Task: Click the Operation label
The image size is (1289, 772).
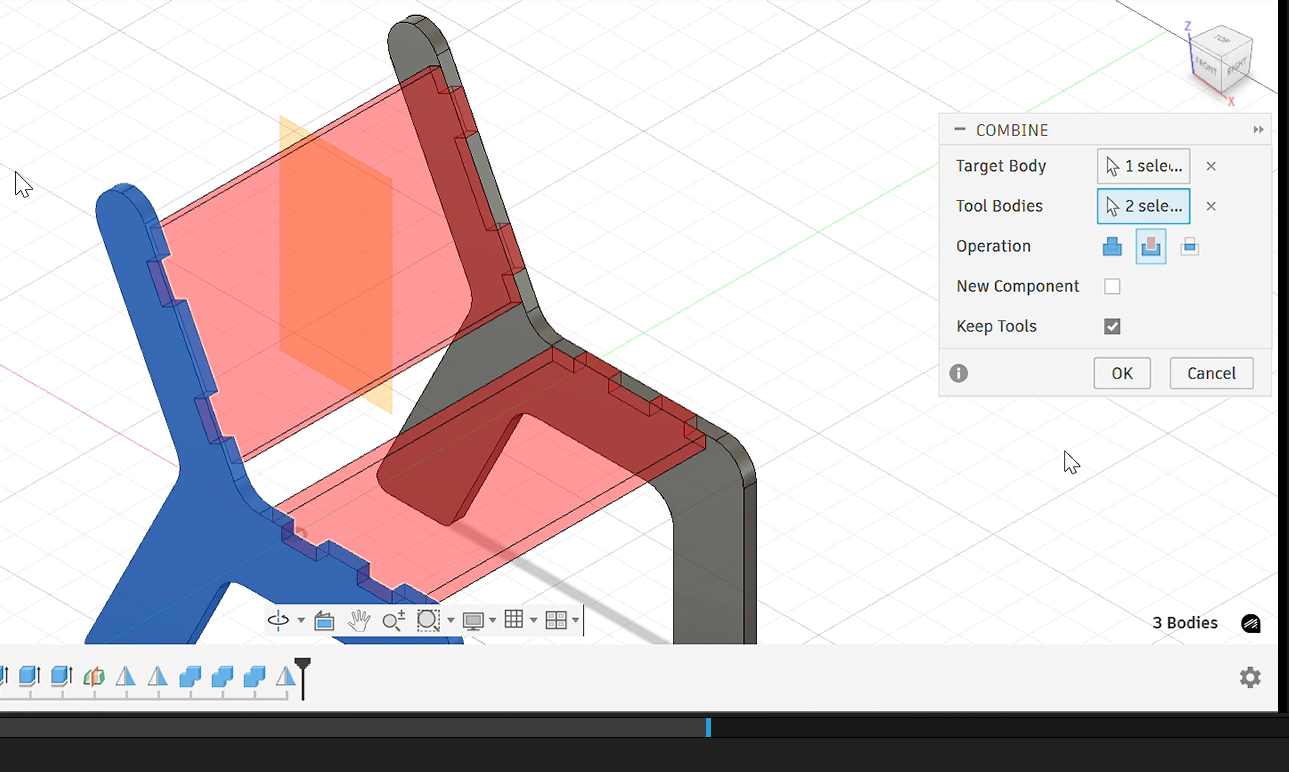Action: [x=993, y=246]
